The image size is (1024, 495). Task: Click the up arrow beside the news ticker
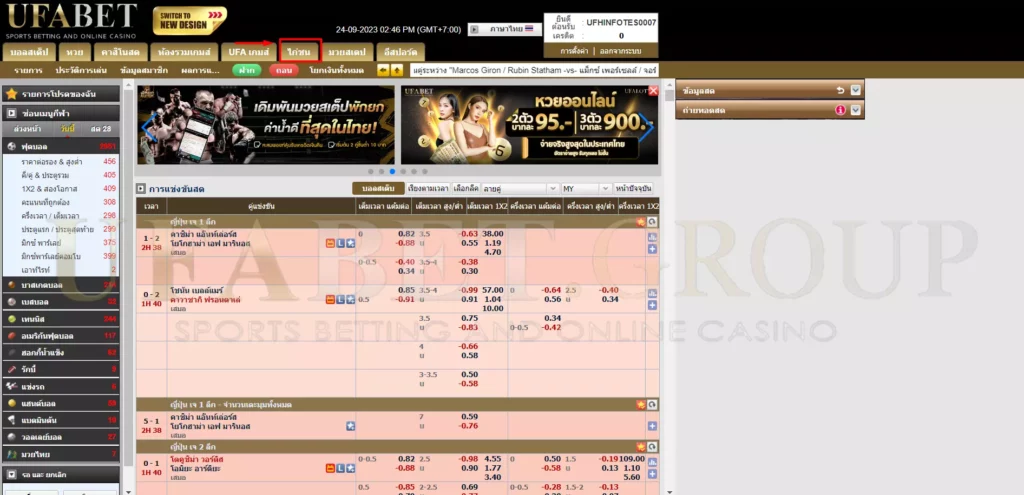[397, 70]
